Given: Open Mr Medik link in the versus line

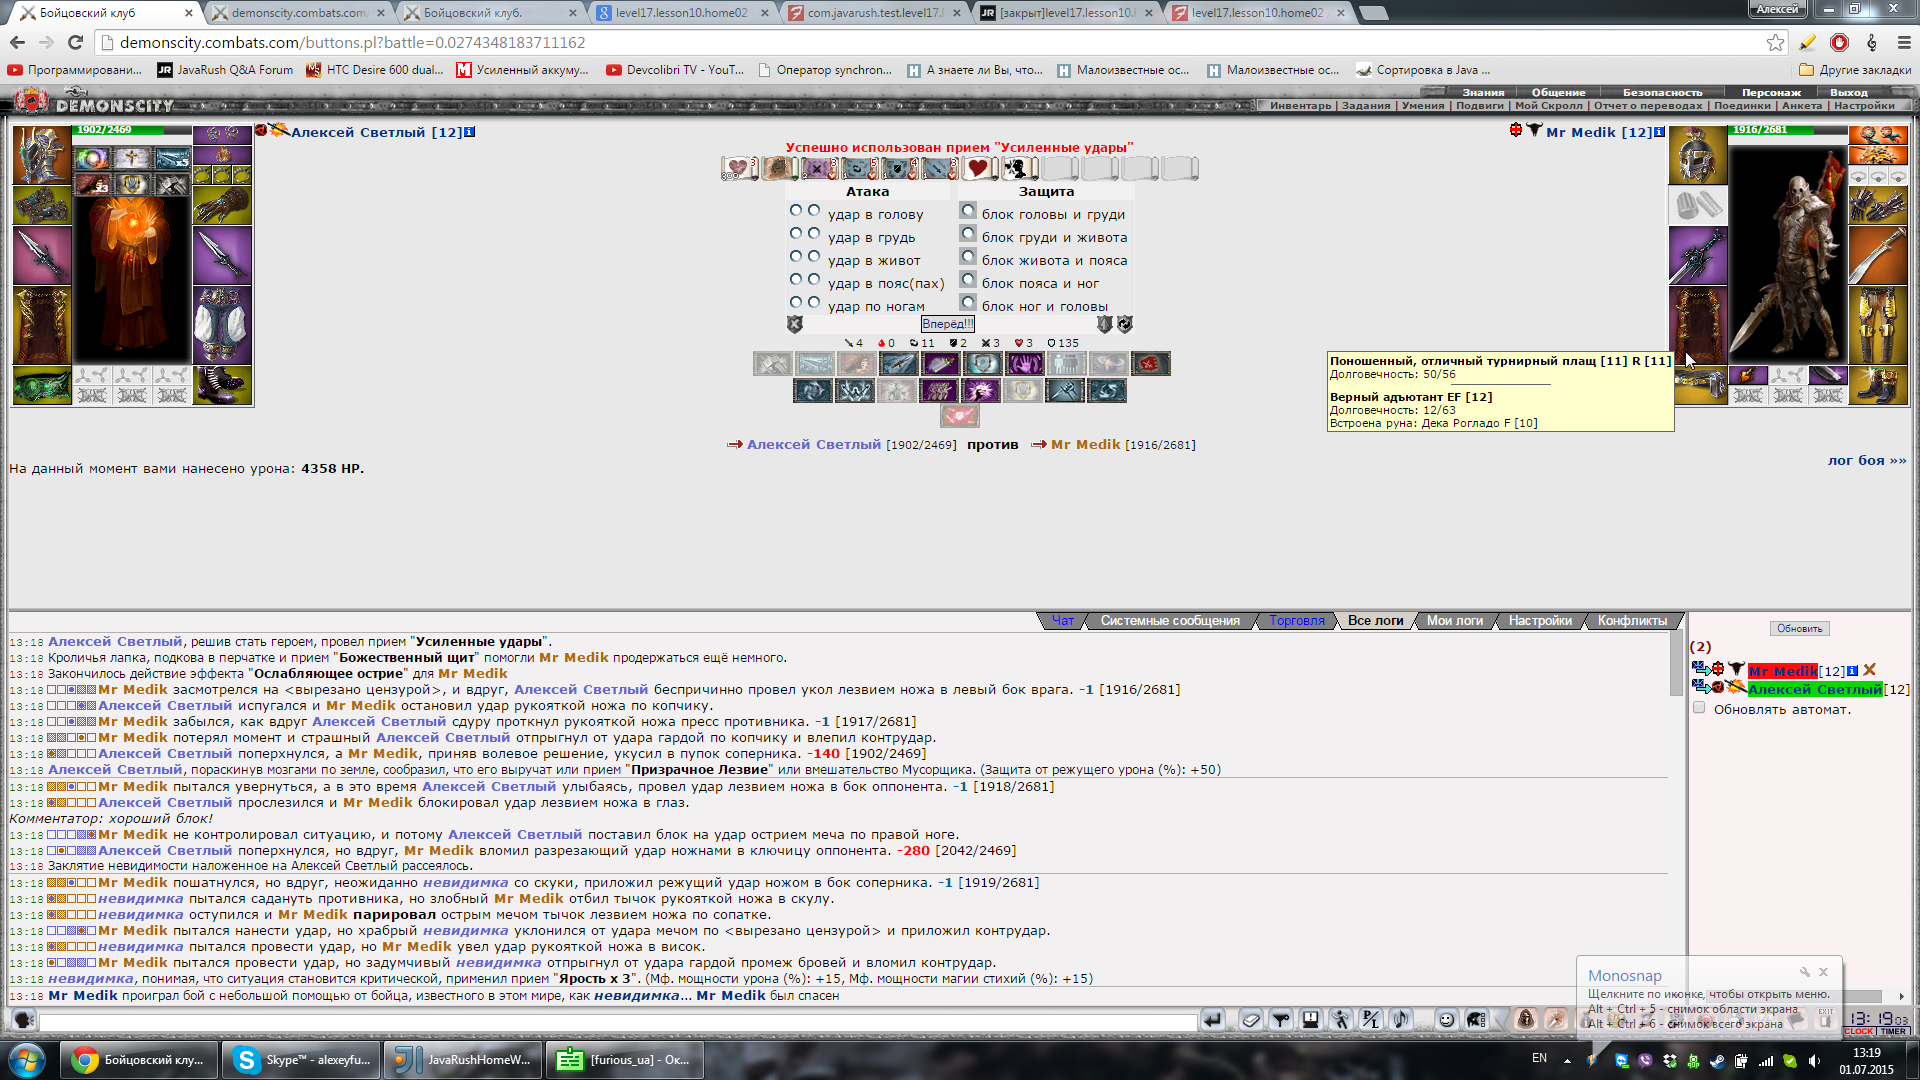Looking at the screenshot, I should click(1085, 444).
